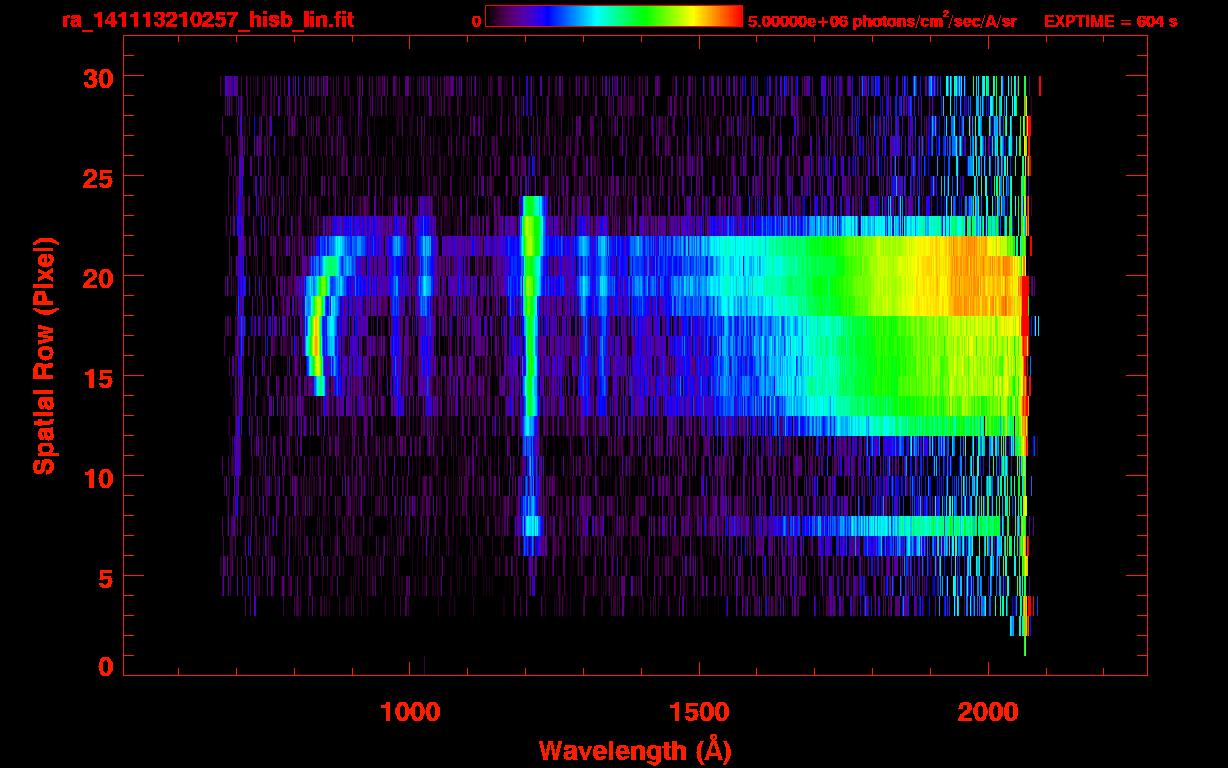Click the EXPTIME = 604 s label
This screenshot has height=768, width=1228.
click(x=1110, y=21)
